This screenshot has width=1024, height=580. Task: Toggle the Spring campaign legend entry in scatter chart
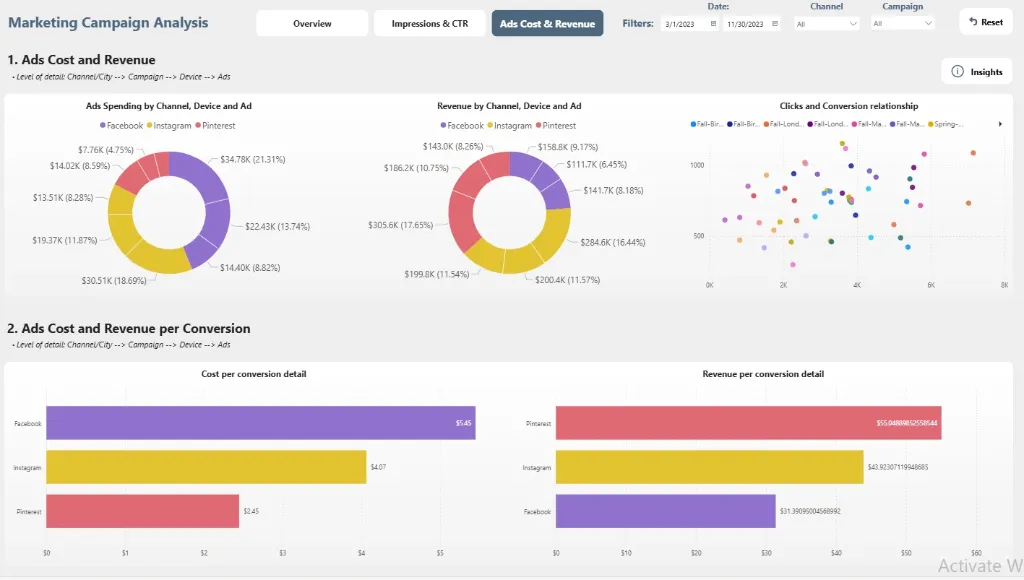pyautogui.click(x=948, y=124)
